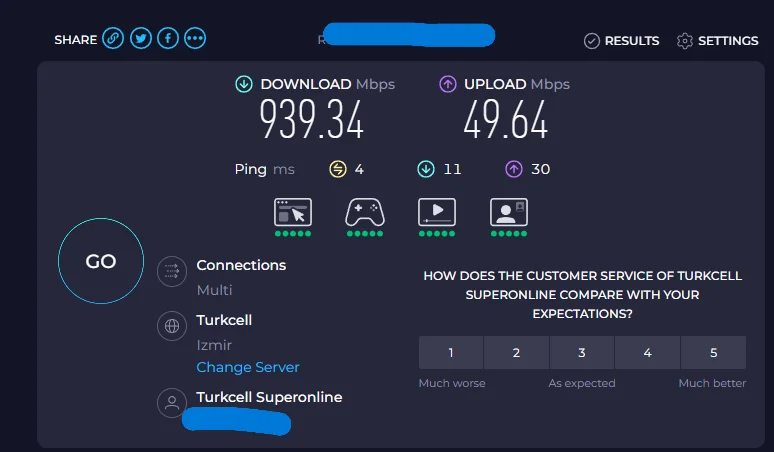The width and height of the screenshot is (774, 452).
Task: Select rating 2 in the survey
Action: 516,353
